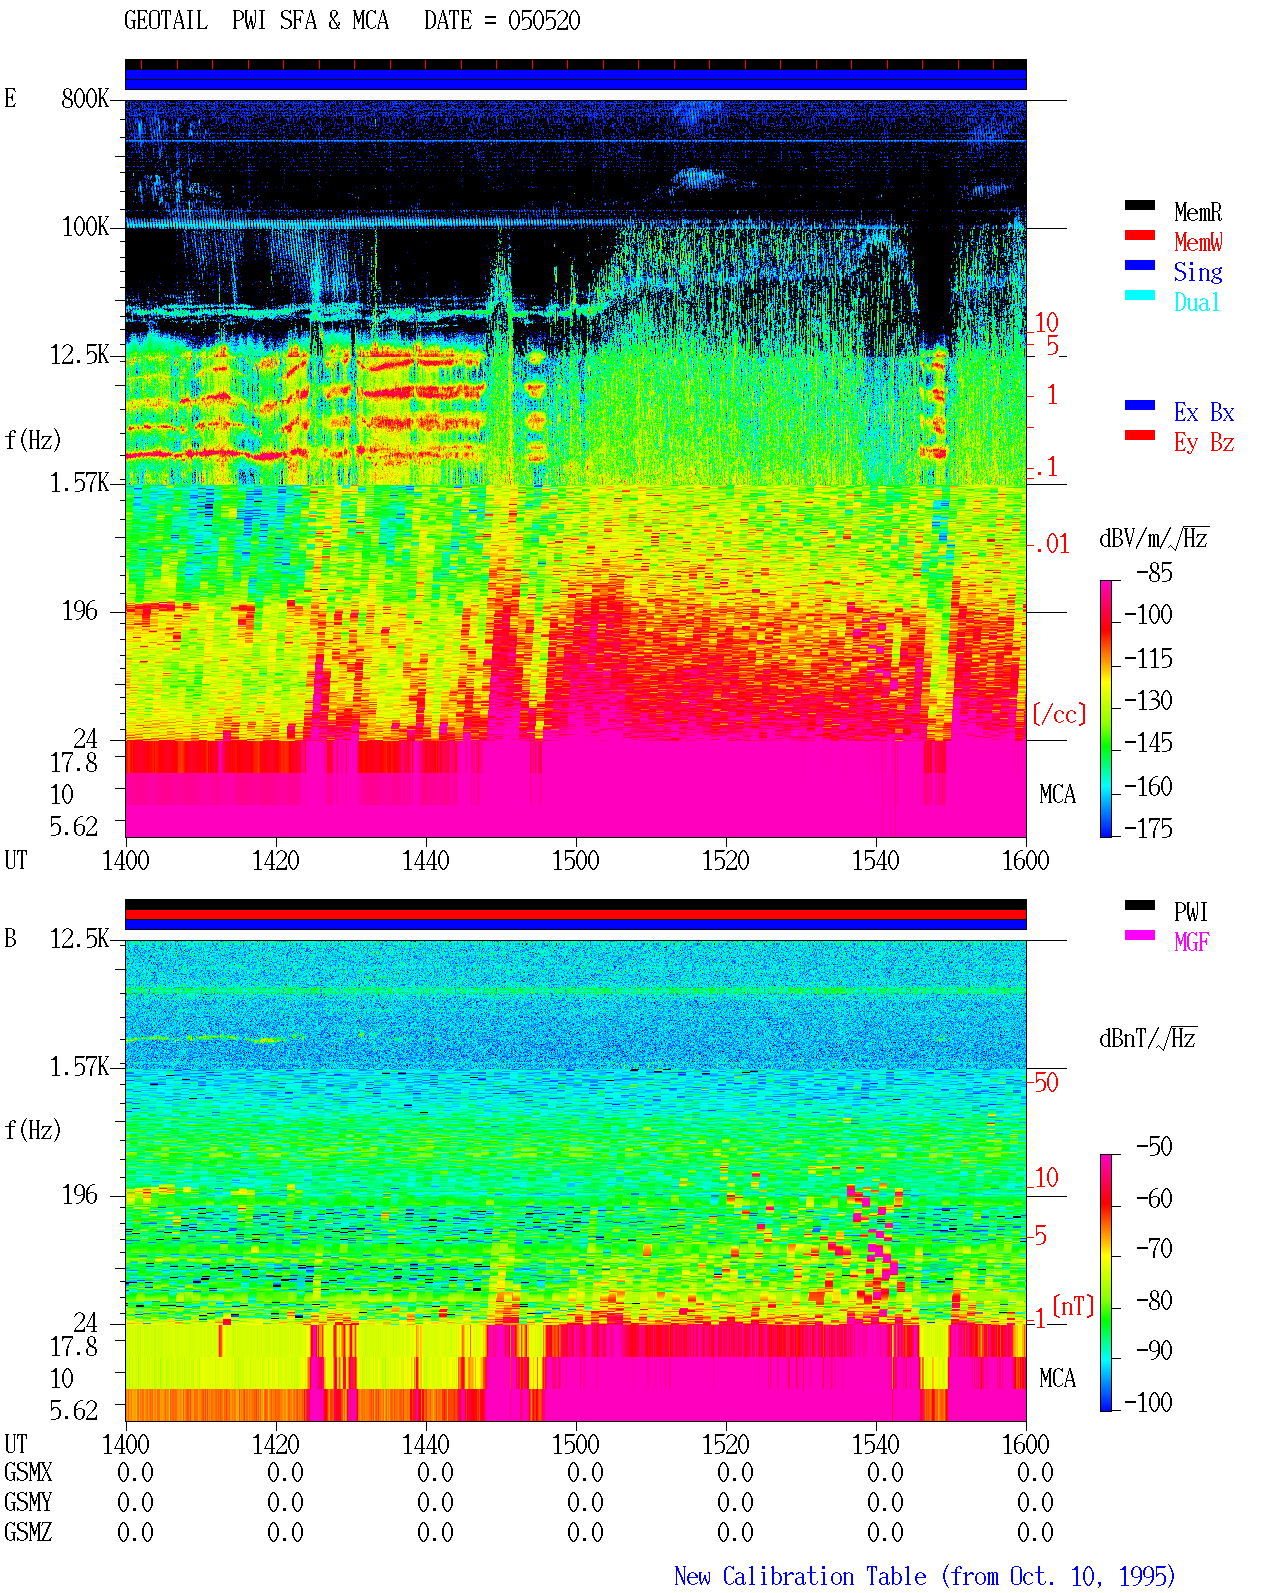The width and height of the screenshot is (1280, 1593).
Task: Click the magnetic field spectrogram plot
Action: tap(576, 1181)
